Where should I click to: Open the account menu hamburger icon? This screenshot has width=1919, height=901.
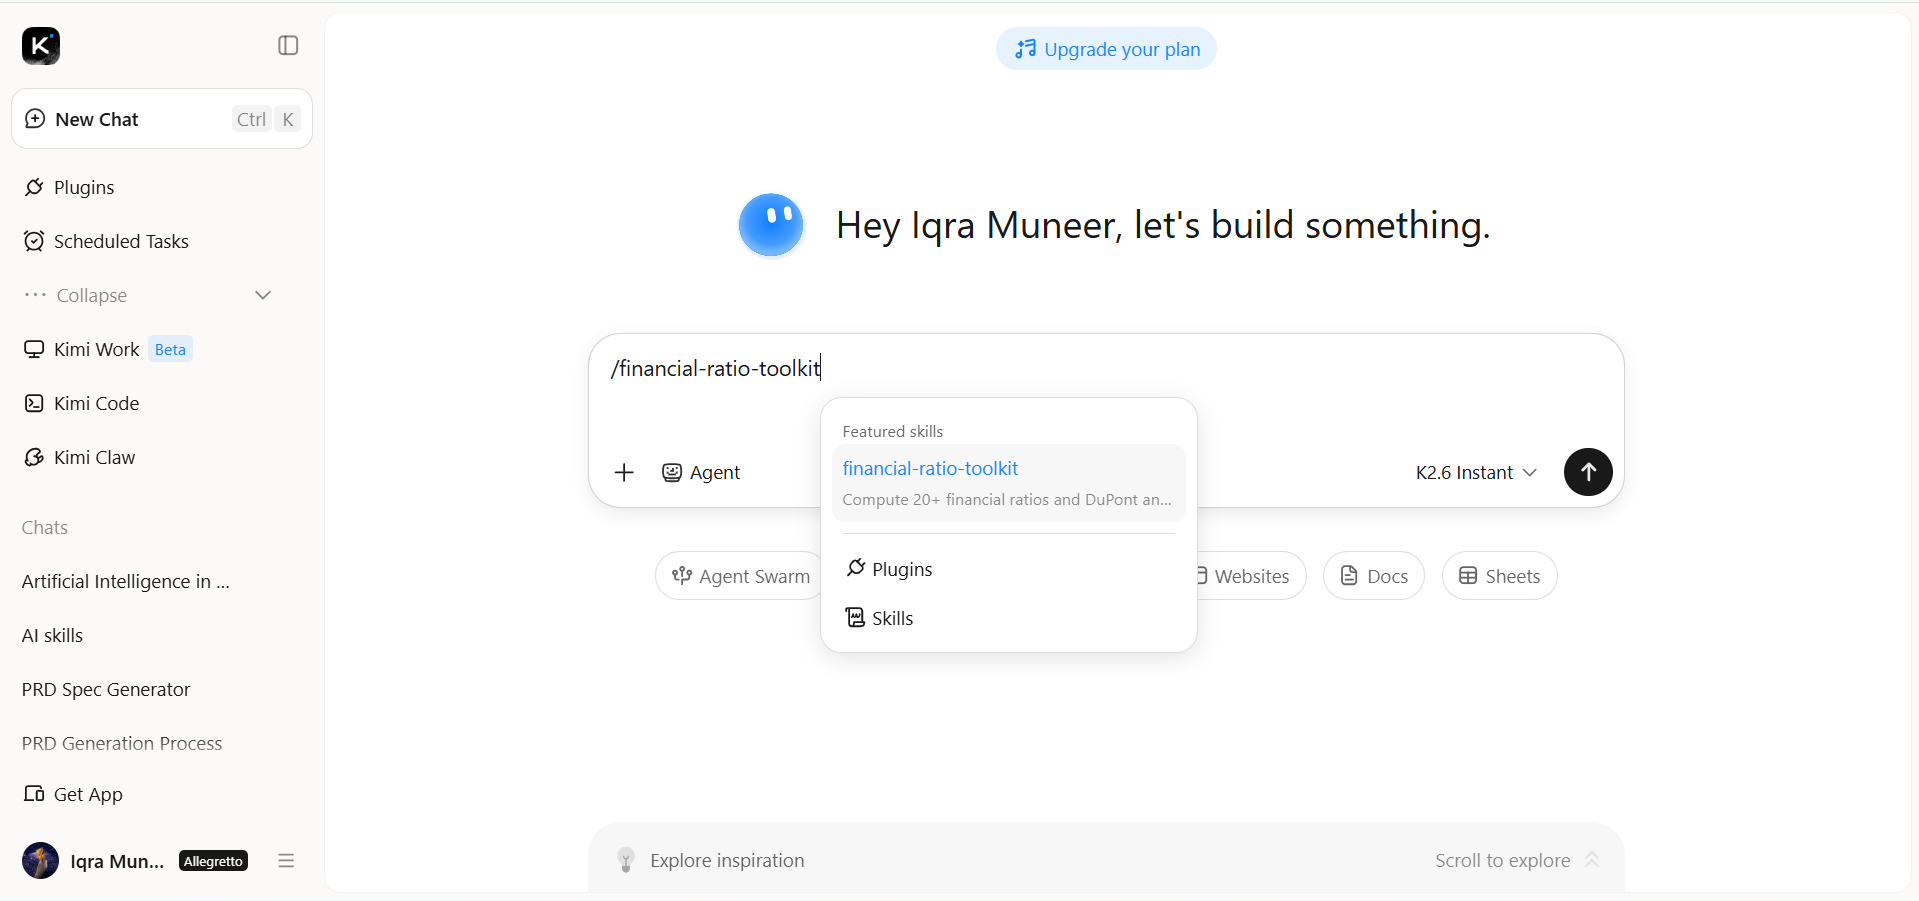[x=286, y=861]
